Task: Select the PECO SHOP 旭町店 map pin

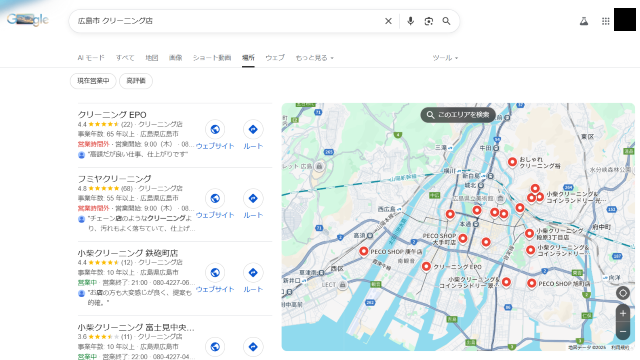Action: pos(531,283)
